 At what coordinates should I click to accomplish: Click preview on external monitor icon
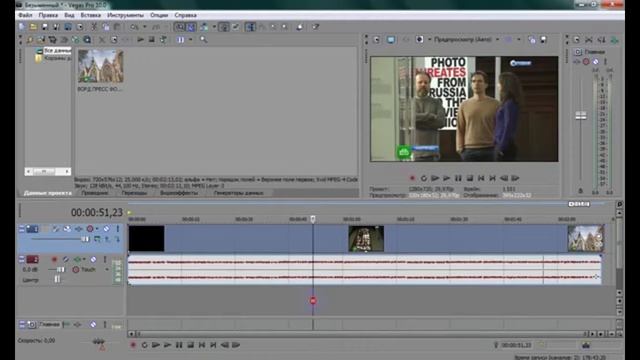391,40
